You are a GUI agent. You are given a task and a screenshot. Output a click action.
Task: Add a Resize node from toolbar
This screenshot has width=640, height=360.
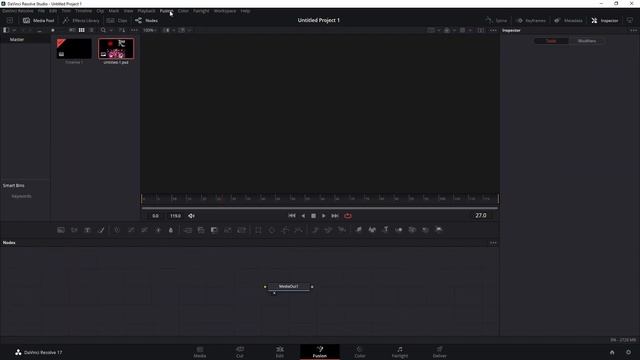pos(228,230)
